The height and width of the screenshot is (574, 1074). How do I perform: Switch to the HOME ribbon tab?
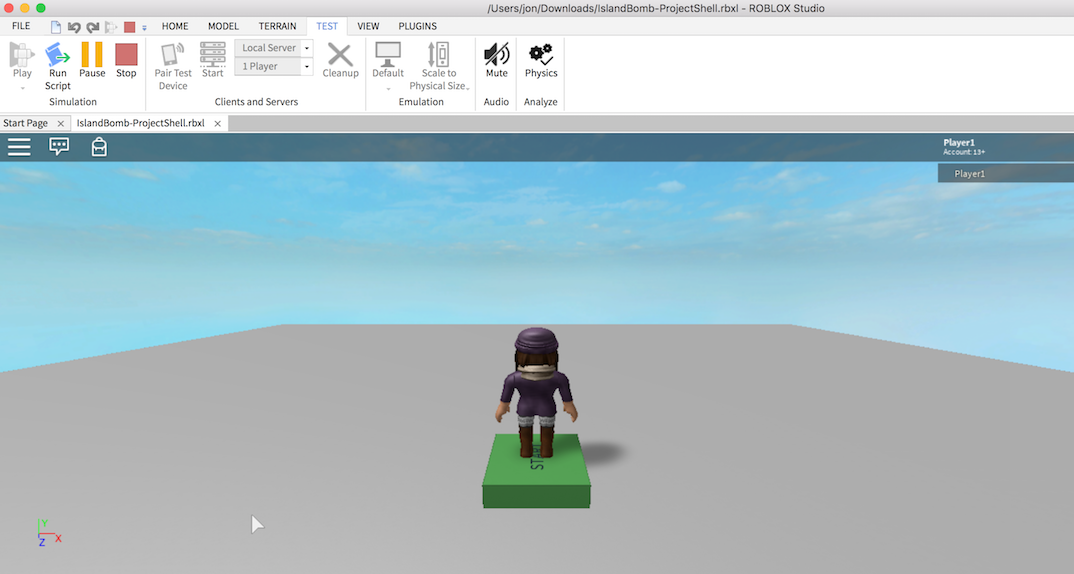pyautogui.click(x=175, y=26)
